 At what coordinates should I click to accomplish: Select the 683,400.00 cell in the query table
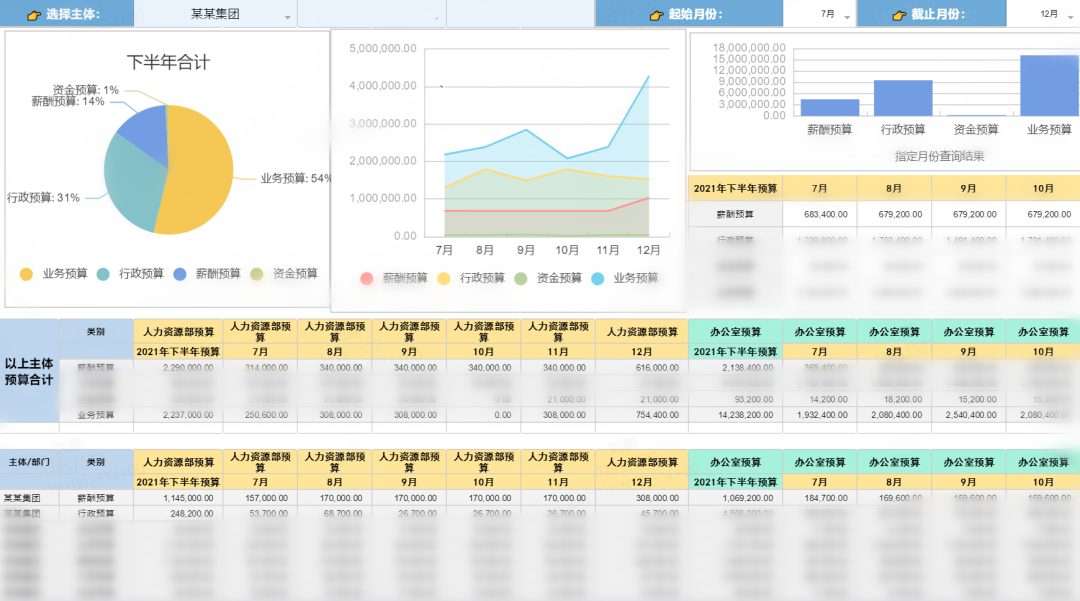click(820, 214)
